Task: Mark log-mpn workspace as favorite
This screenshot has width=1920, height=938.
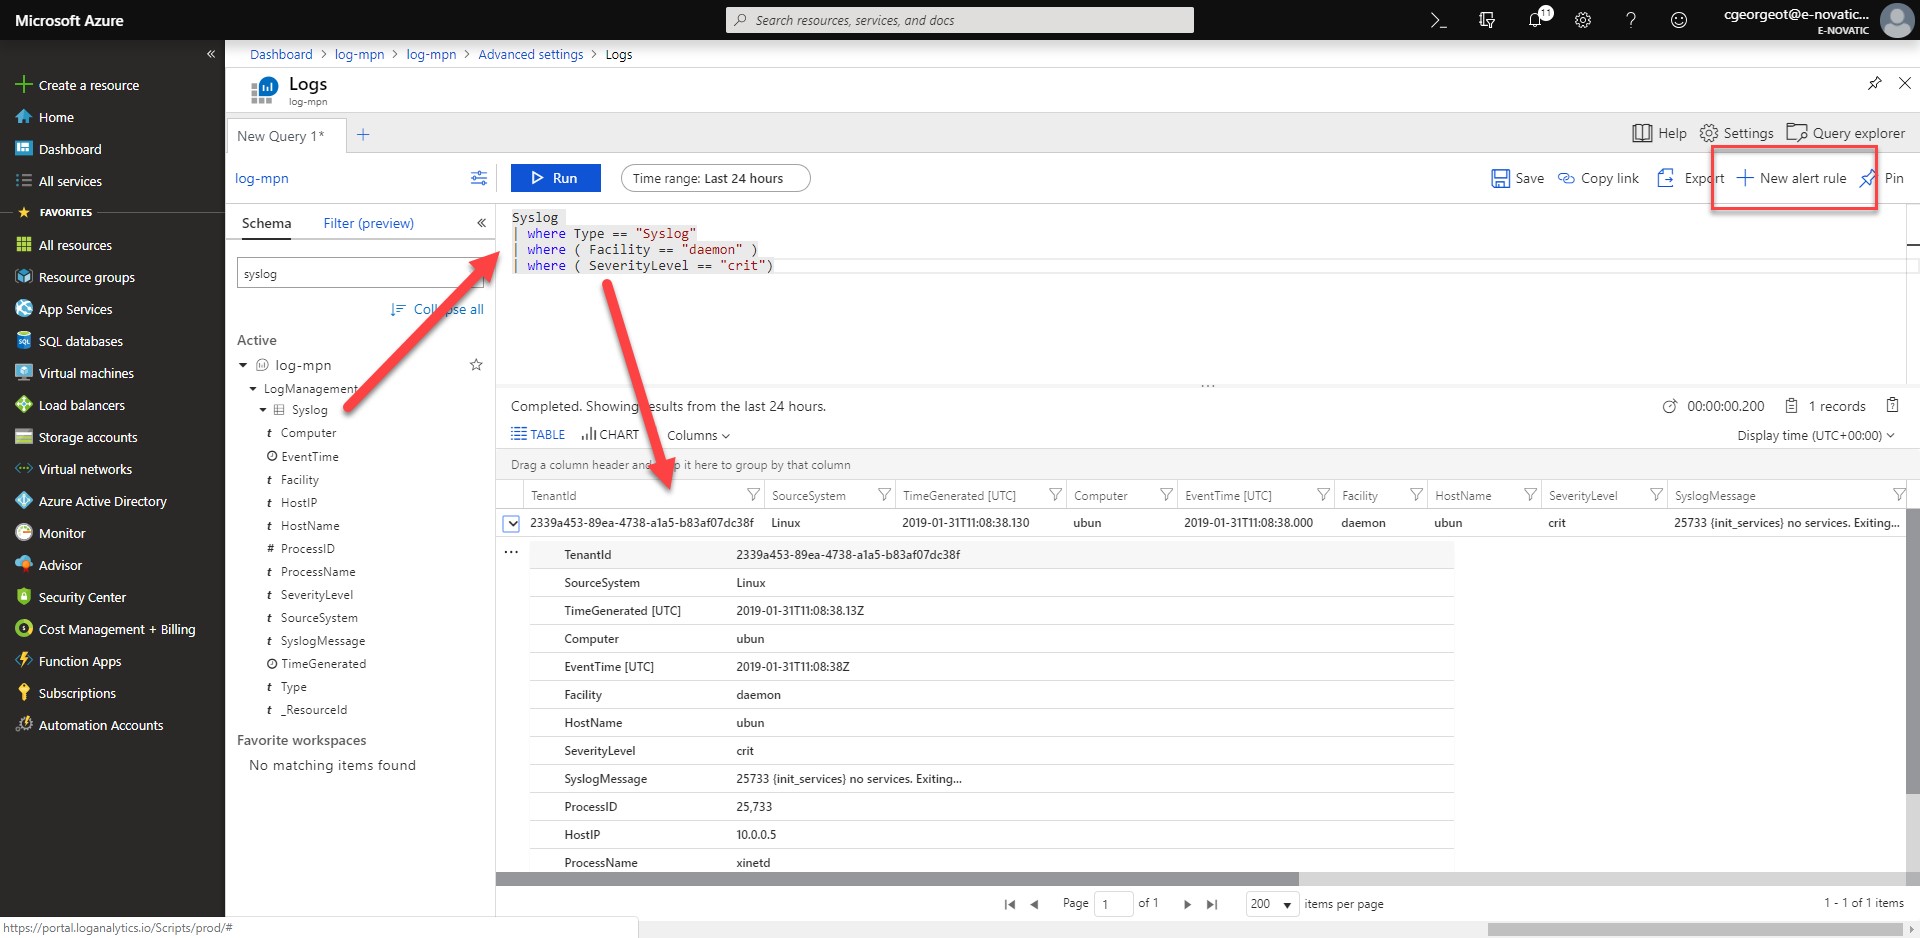Action: pos(476,365)
